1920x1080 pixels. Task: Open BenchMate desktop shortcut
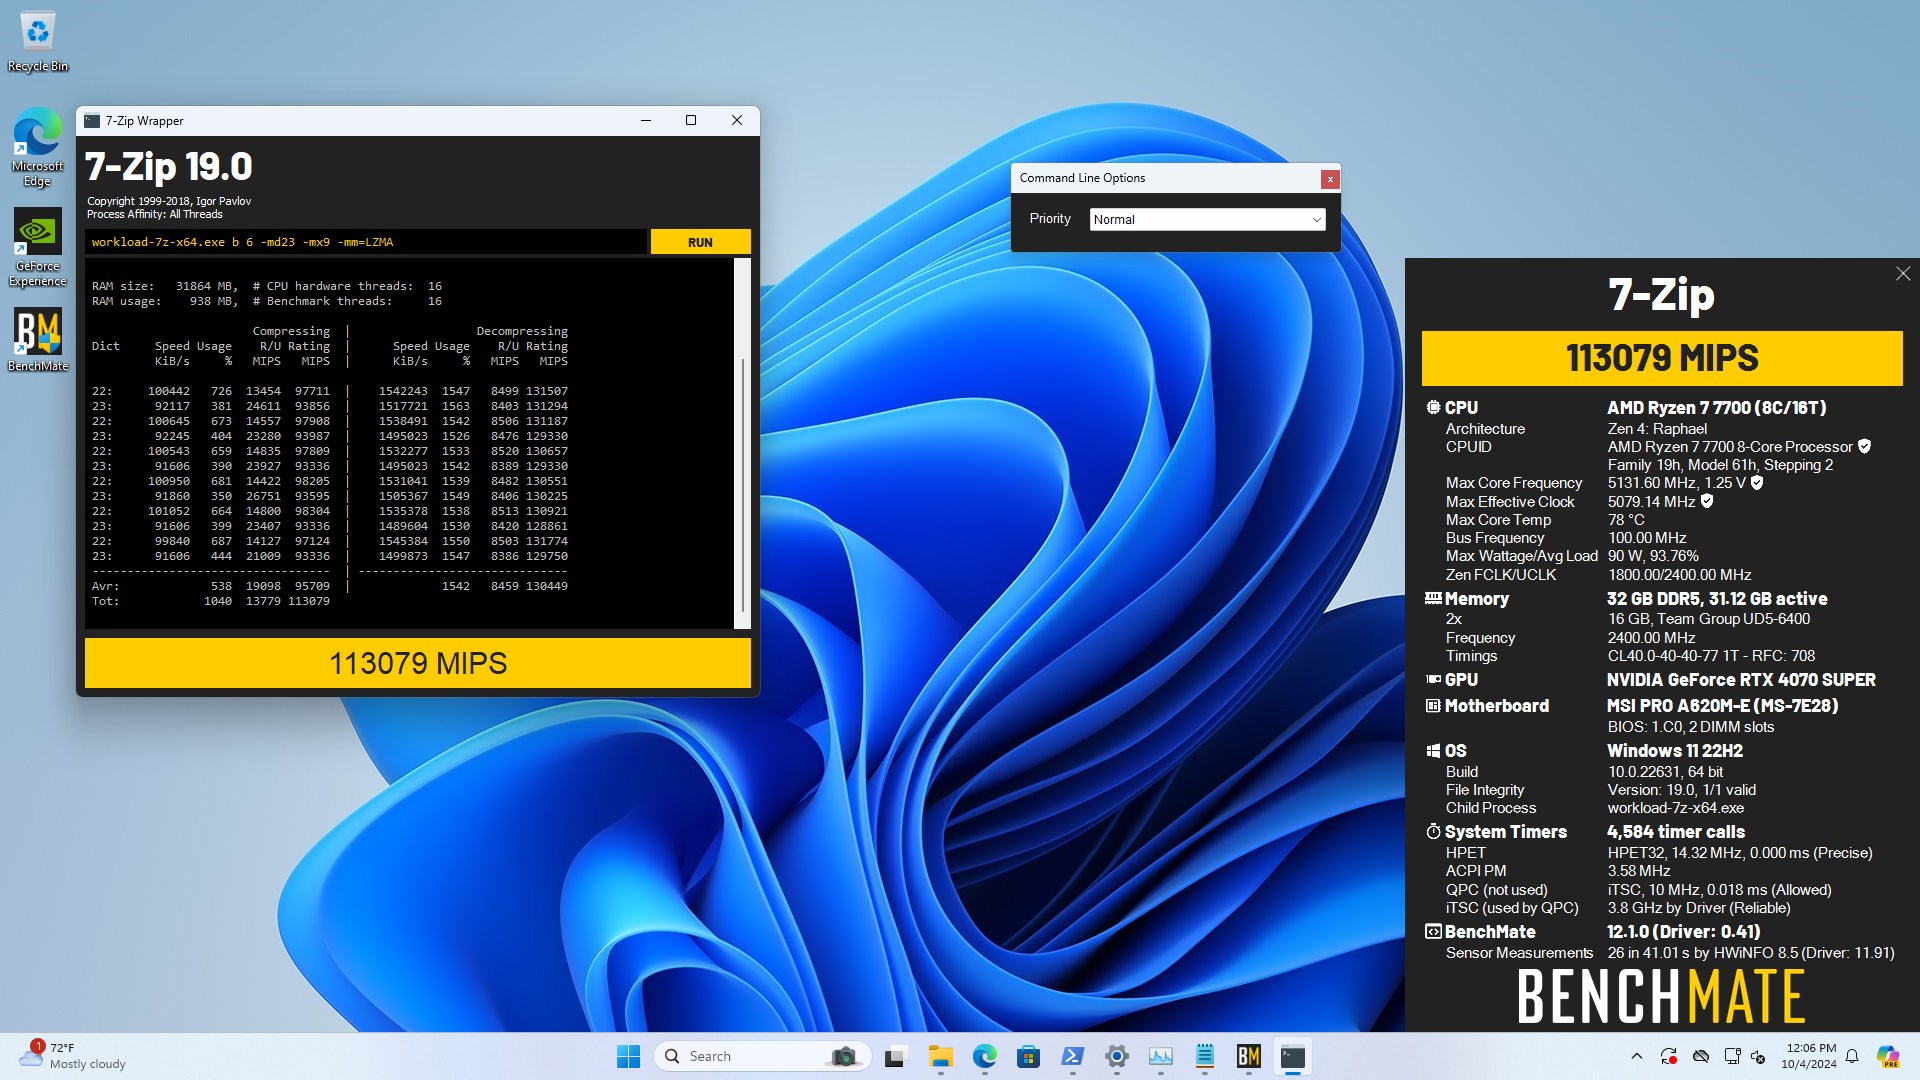click(x=38, y=340)
